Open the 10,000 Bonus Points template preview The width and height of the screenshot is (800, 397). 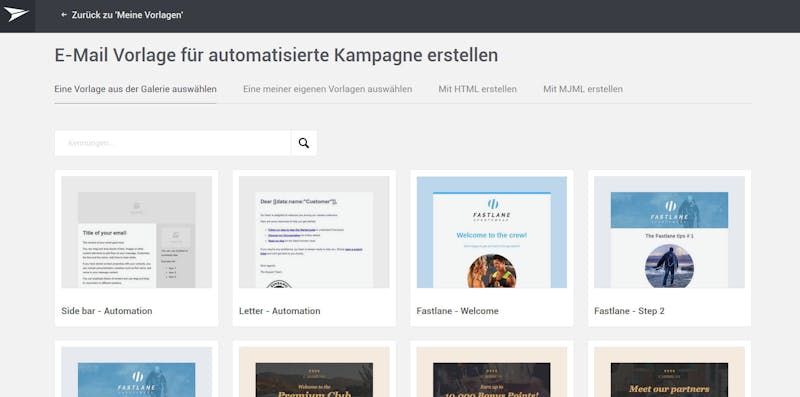coord(491,372)
